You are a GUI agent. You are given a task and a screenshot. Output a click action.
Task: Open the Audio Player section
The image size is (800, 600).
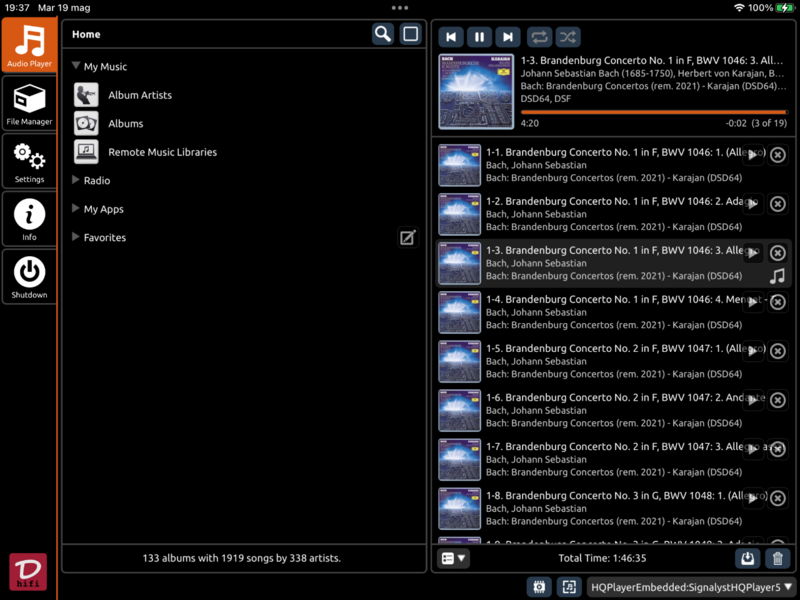pyautogui.click(x=29, y=45)
